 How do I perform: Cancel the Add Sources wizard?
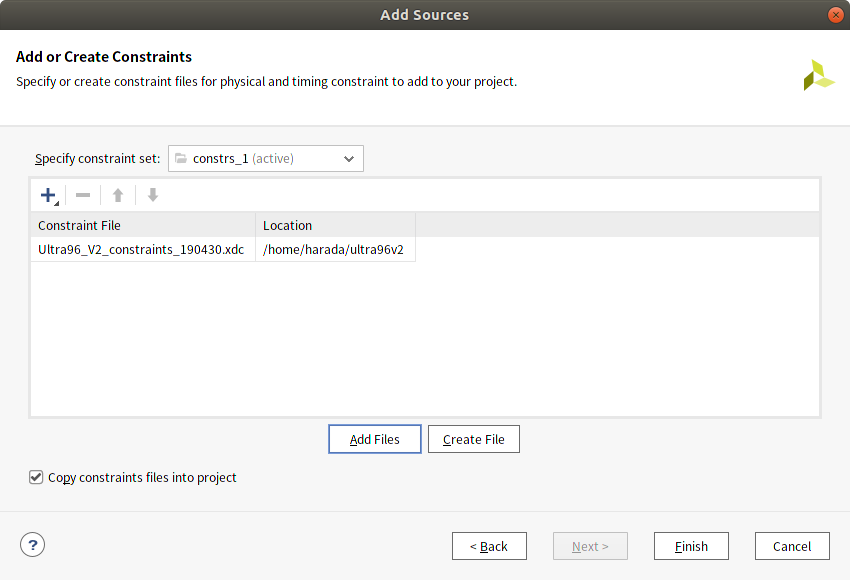pyautogui.click(x=792, y=546)
